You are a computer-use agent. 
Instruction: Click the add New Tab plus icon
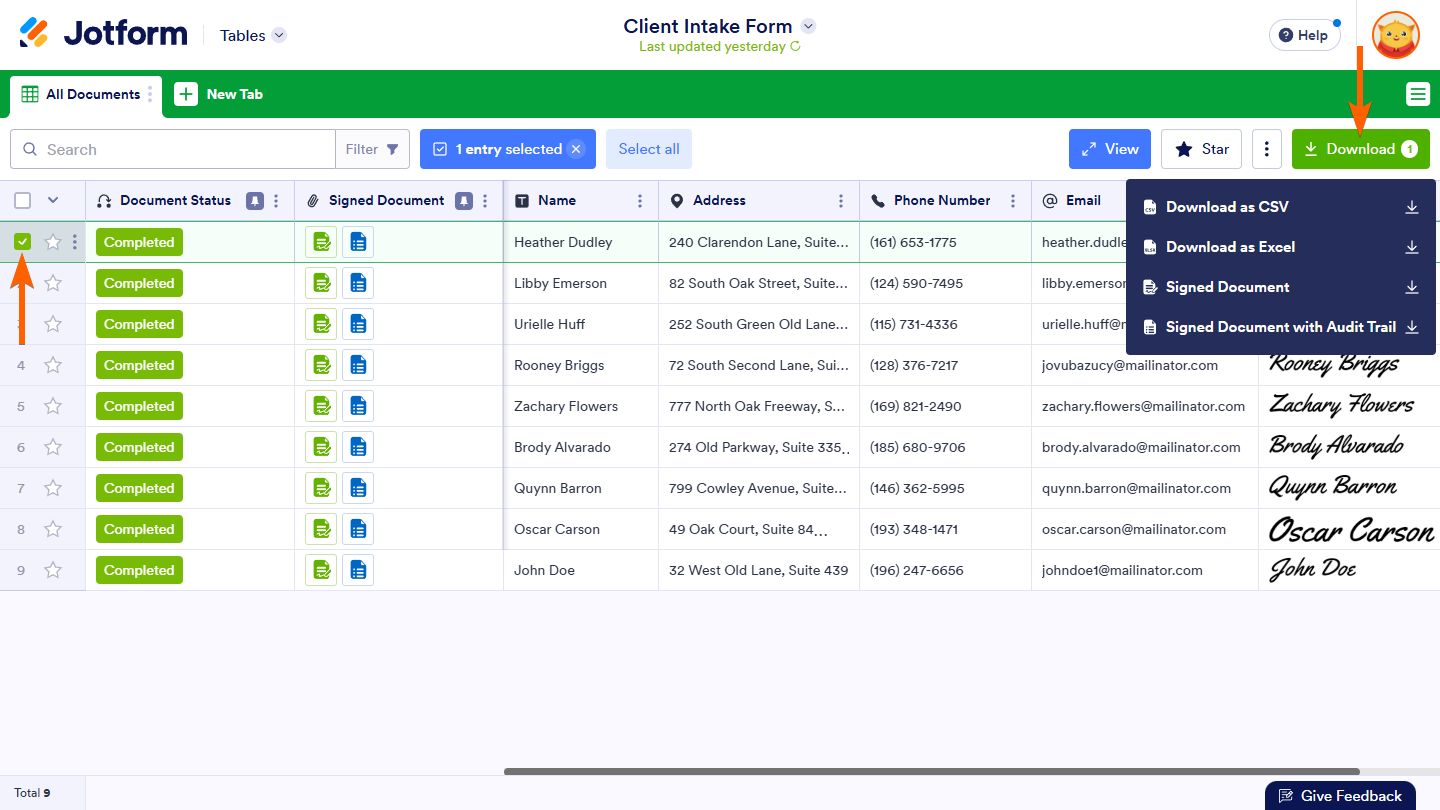(x=186, y=94)
